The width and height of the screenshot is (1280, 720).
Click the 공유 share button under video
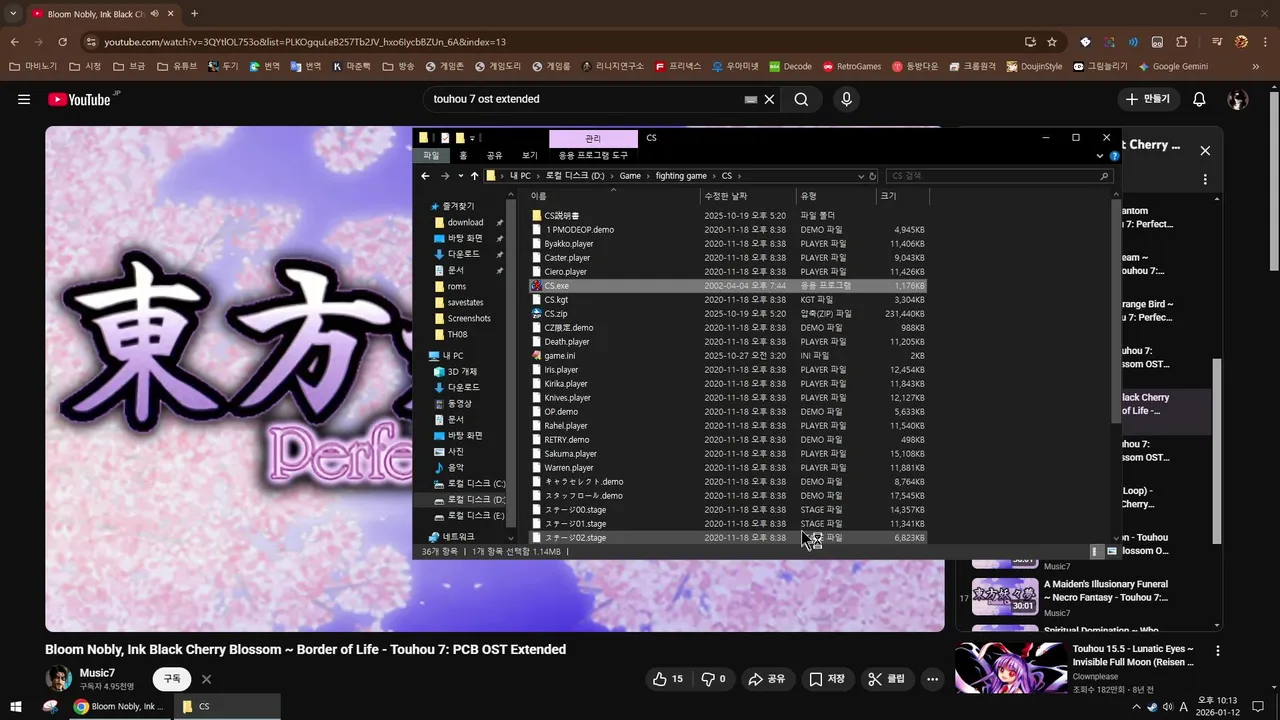[768, 679]
